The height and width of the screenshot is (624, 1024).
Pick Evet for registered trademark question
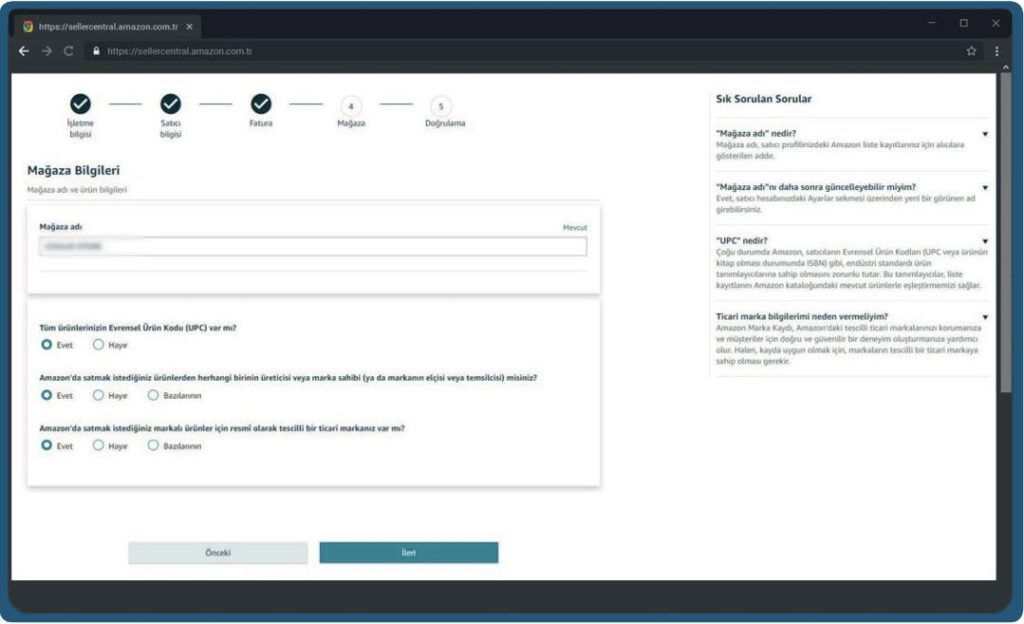tap(46, 445)
